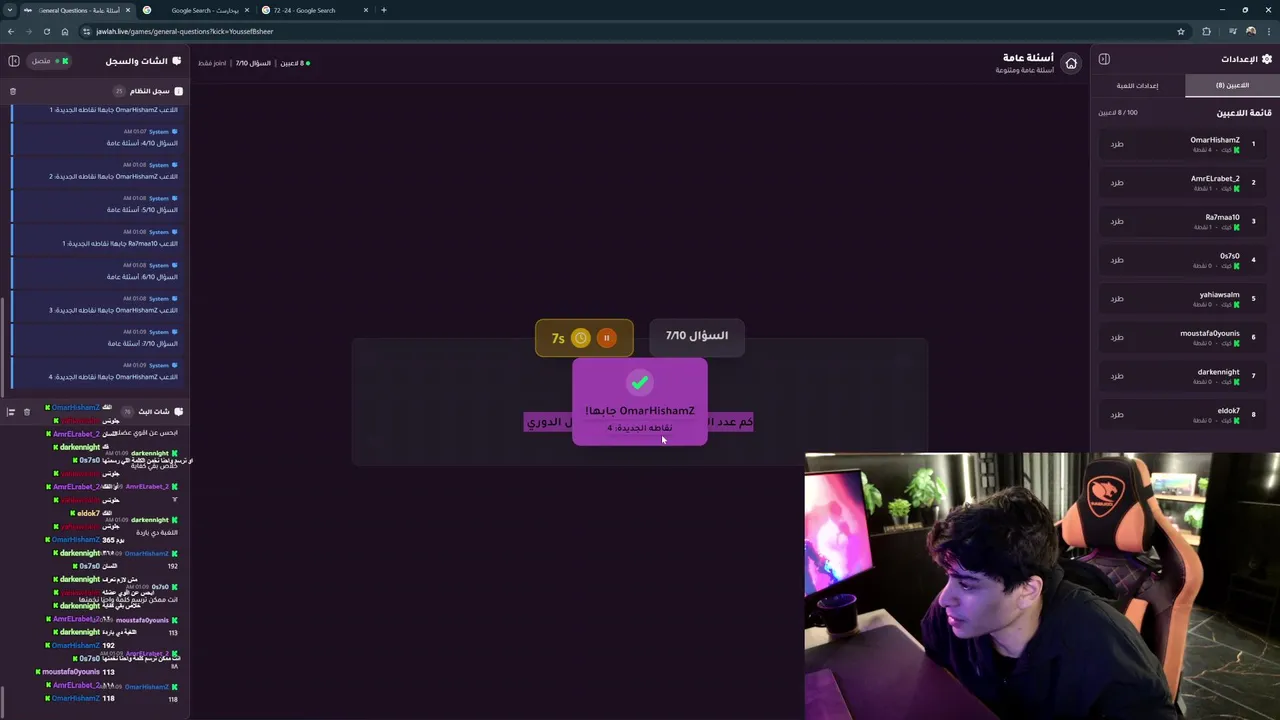
Task: Open the browser extensions menu
Action: [x=1206, y=31]
